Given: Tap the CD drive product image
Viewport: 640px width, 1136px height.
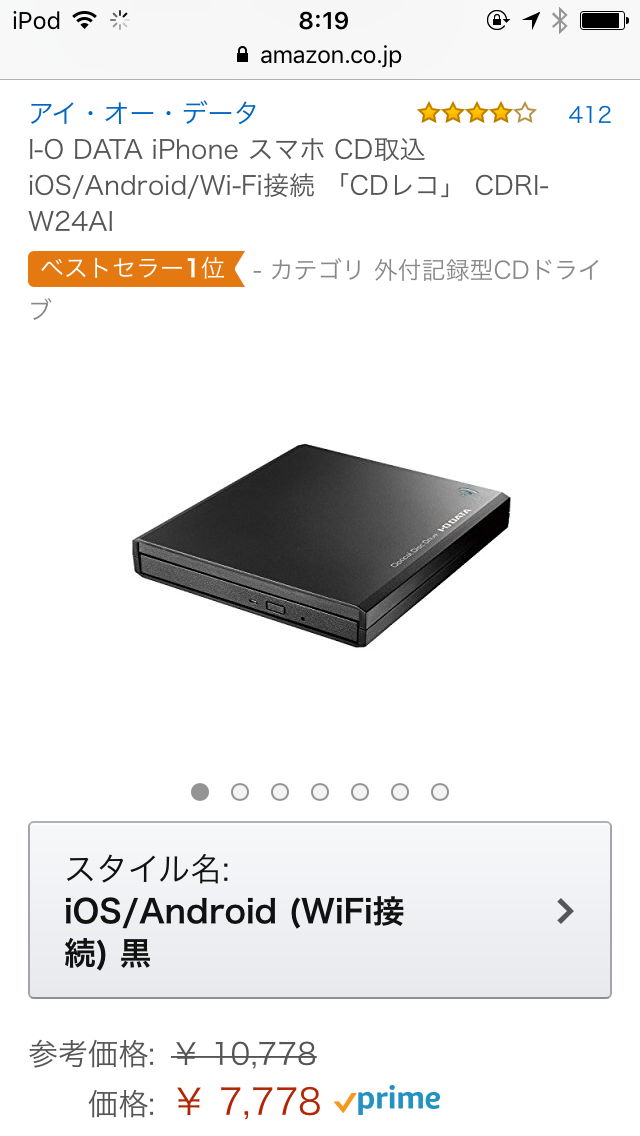Looking at the screenshot, I should click(321, 545).
